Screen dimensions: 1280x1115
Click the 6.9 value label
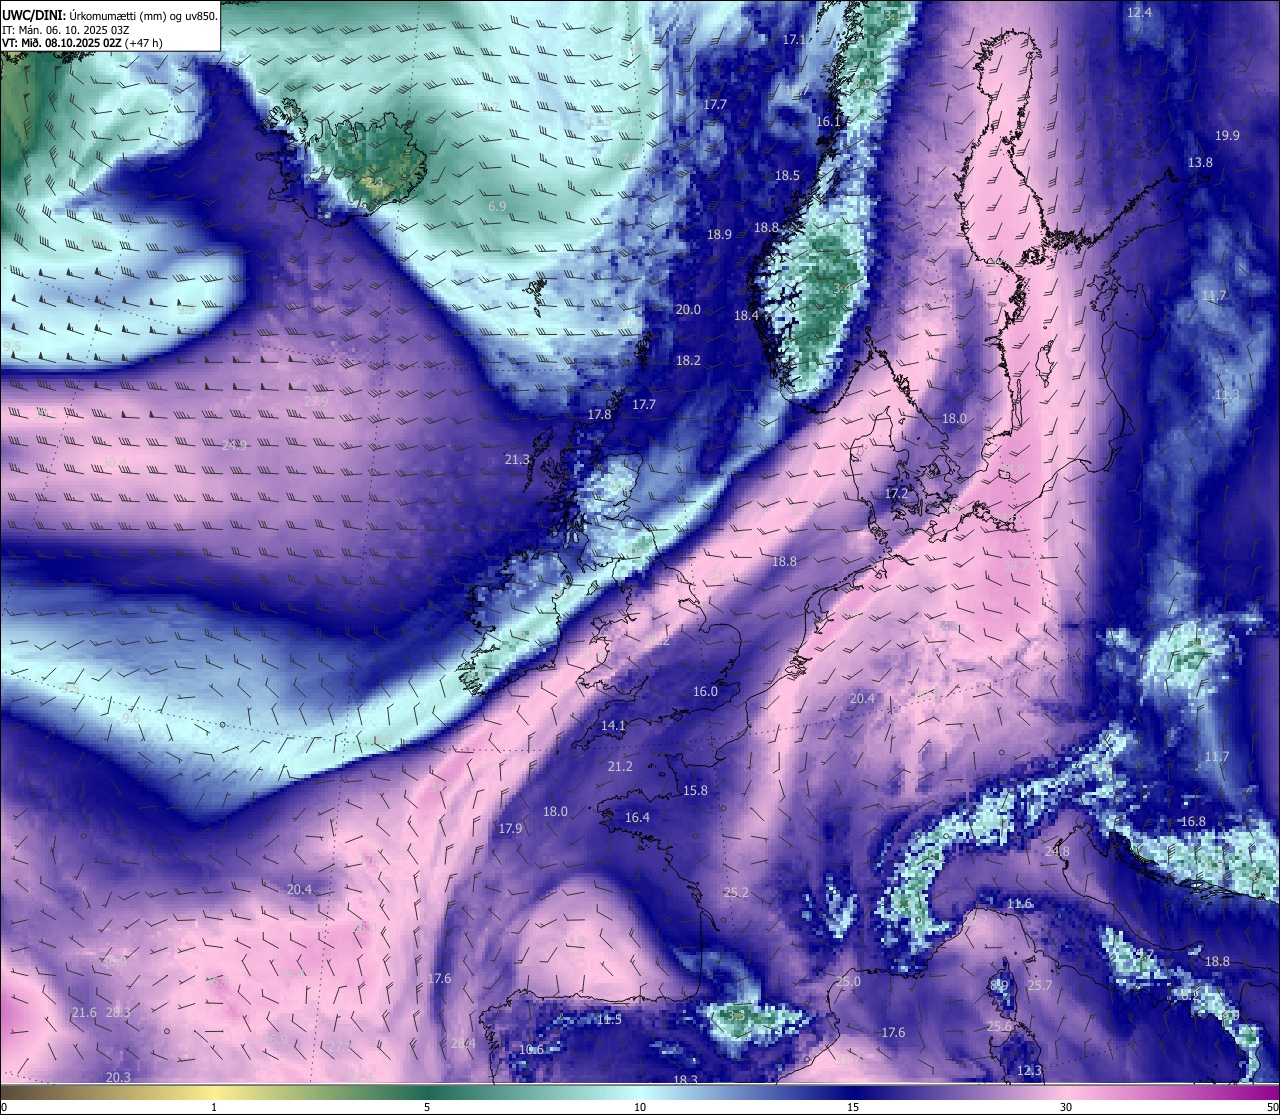(497, 206)
